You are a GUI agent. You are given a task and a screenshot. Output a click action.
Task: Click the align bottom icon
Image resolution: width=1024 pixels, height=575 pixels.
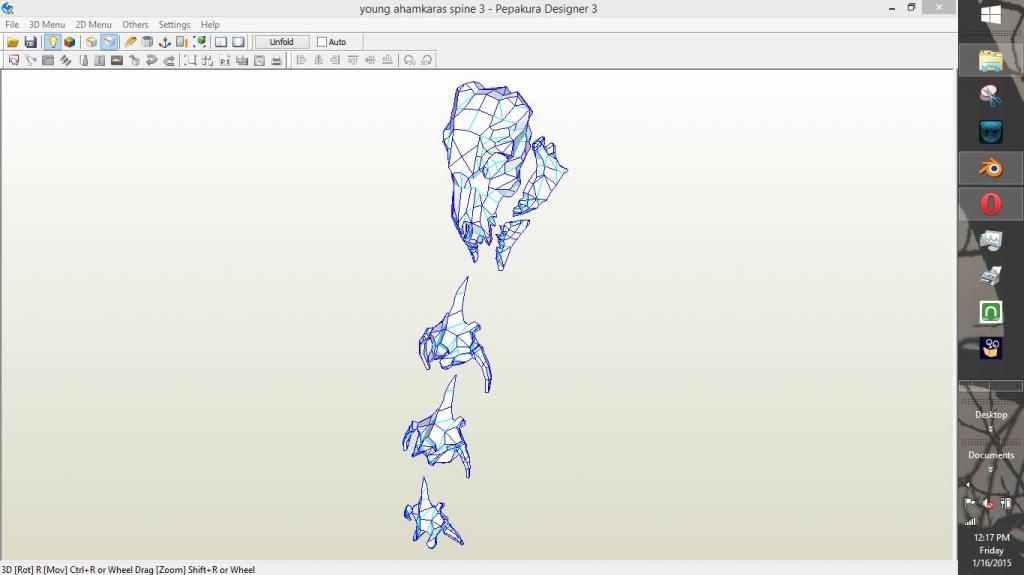click(x=387, y=60)
